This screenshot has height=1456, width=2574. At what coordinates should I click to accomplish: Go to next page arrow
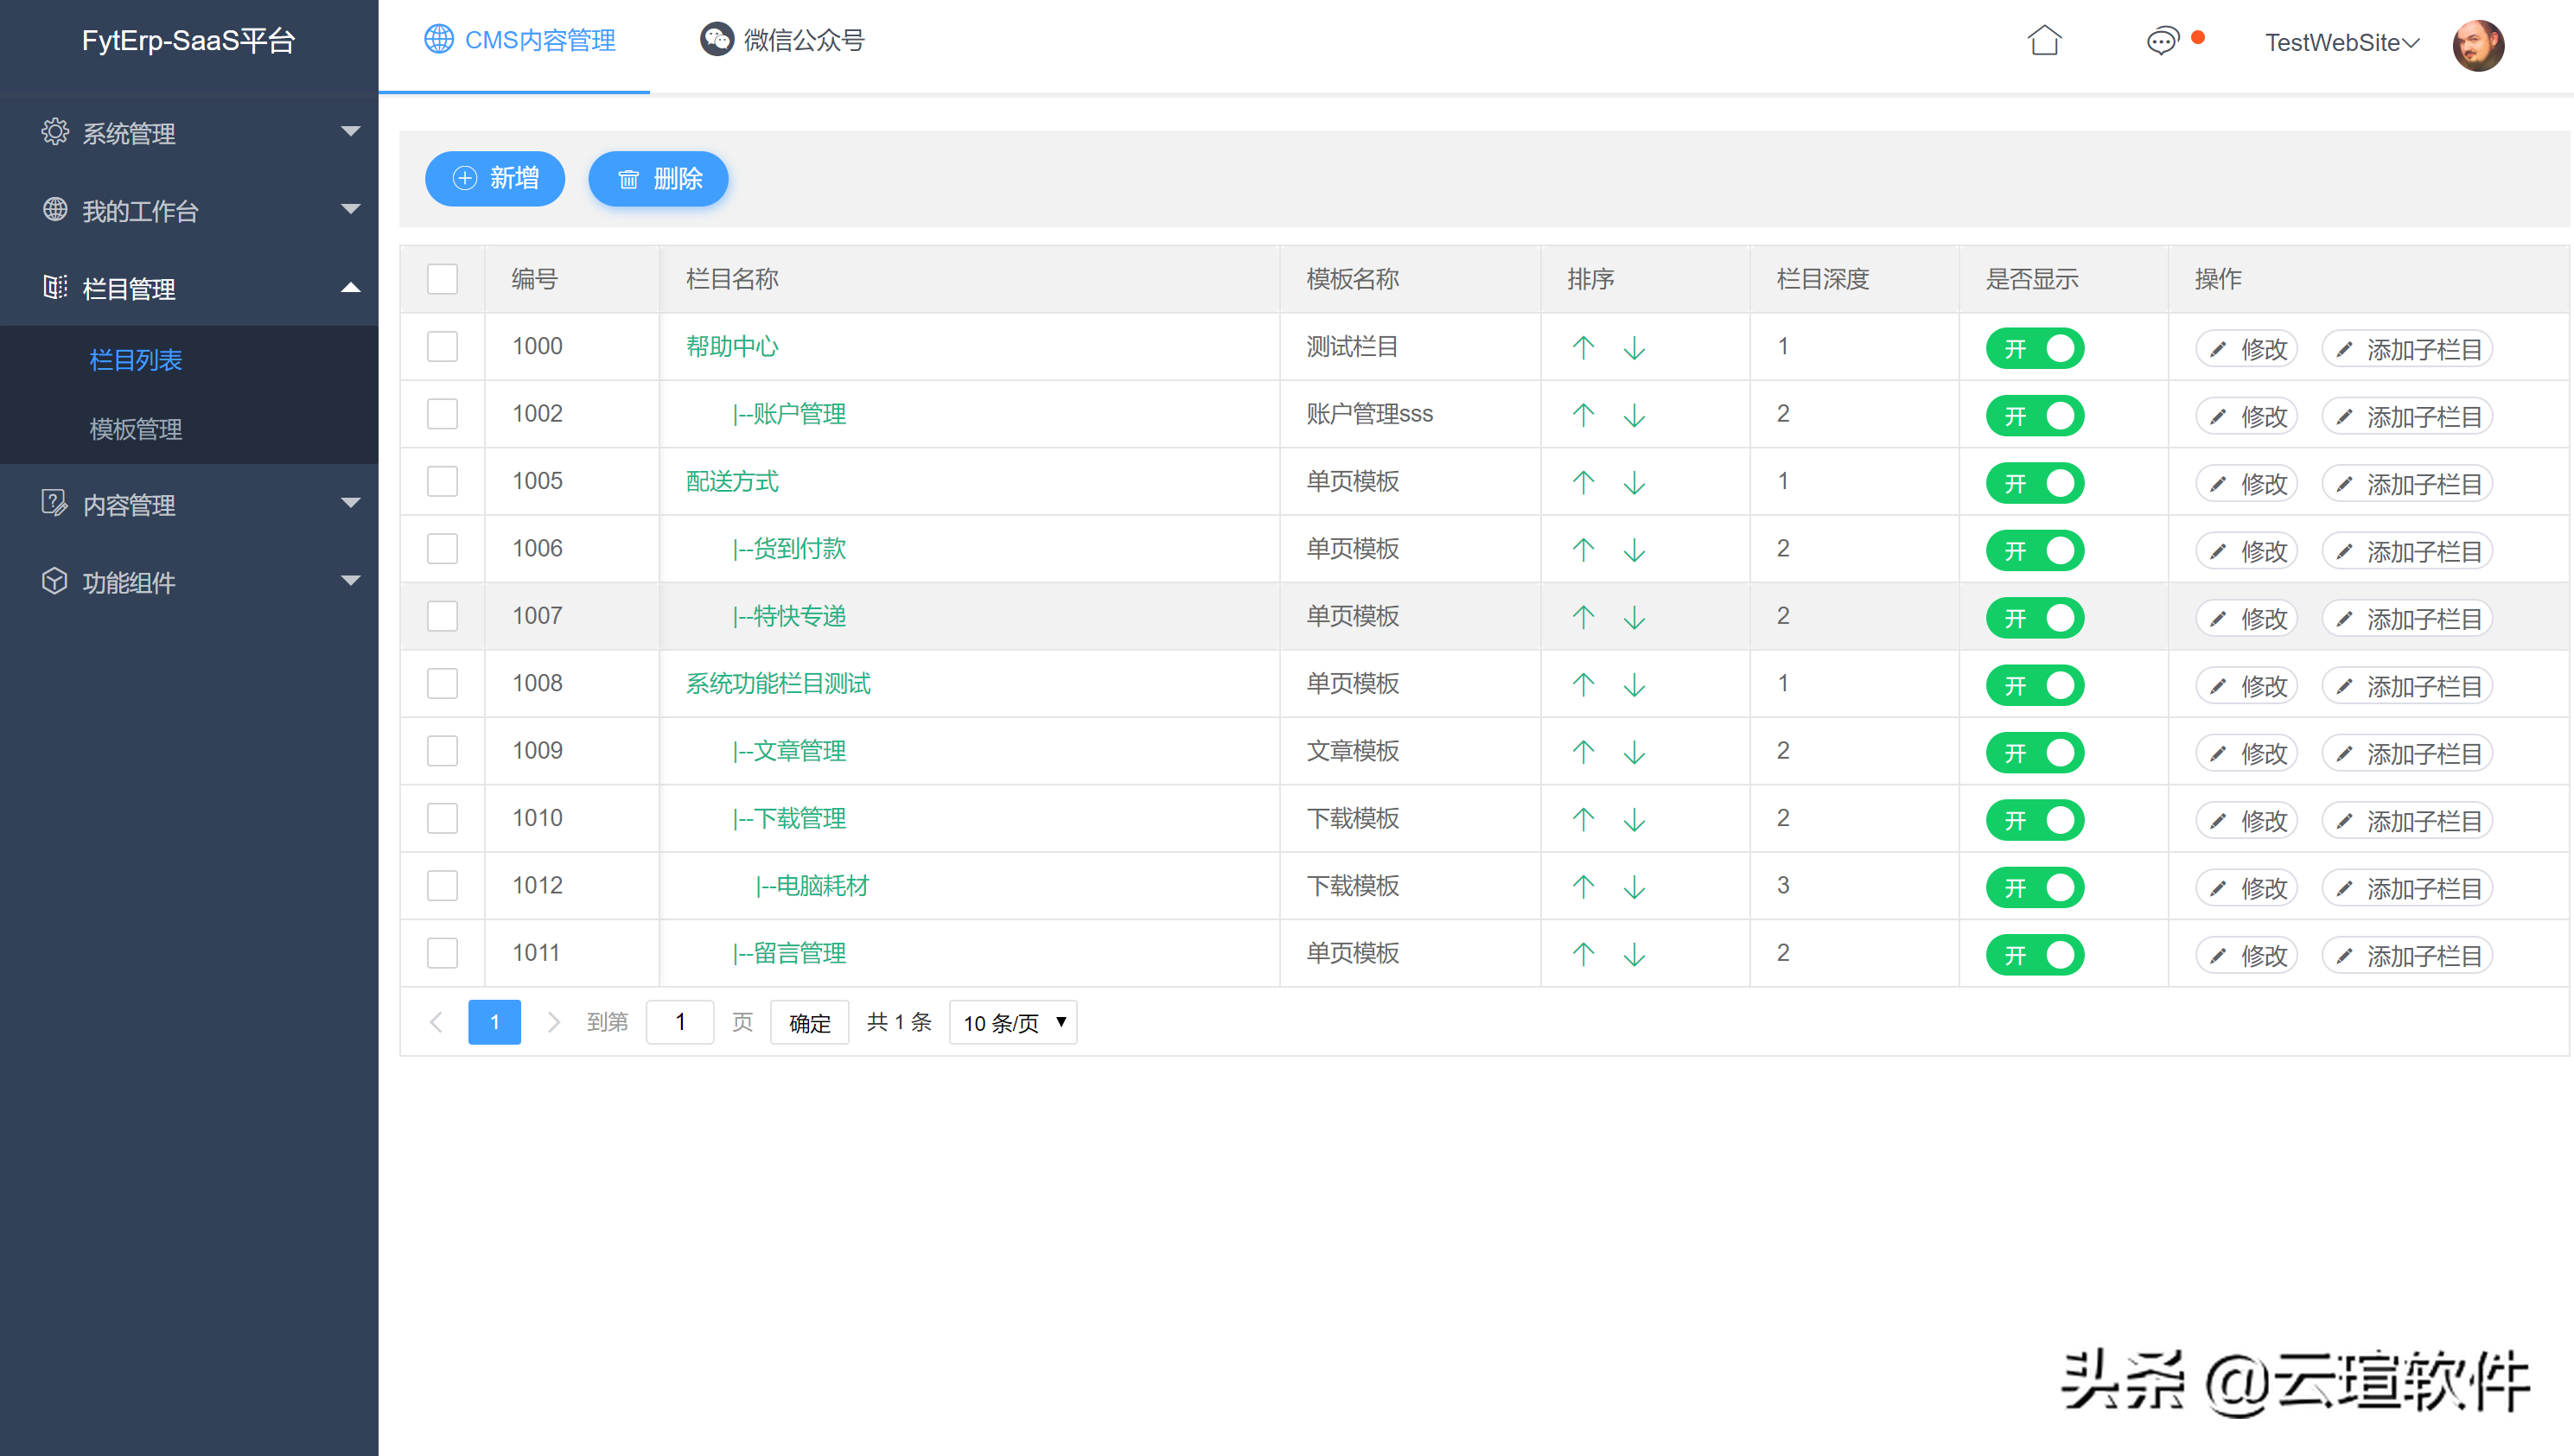click(x=553, y=1022)
